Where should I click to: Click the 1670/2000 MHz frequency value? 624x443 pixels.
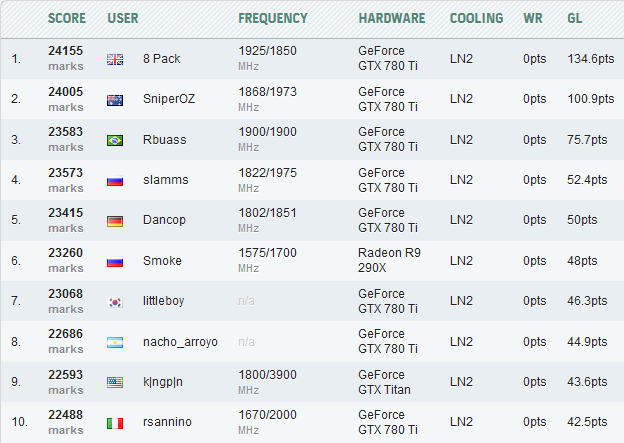tap(267, 422)
